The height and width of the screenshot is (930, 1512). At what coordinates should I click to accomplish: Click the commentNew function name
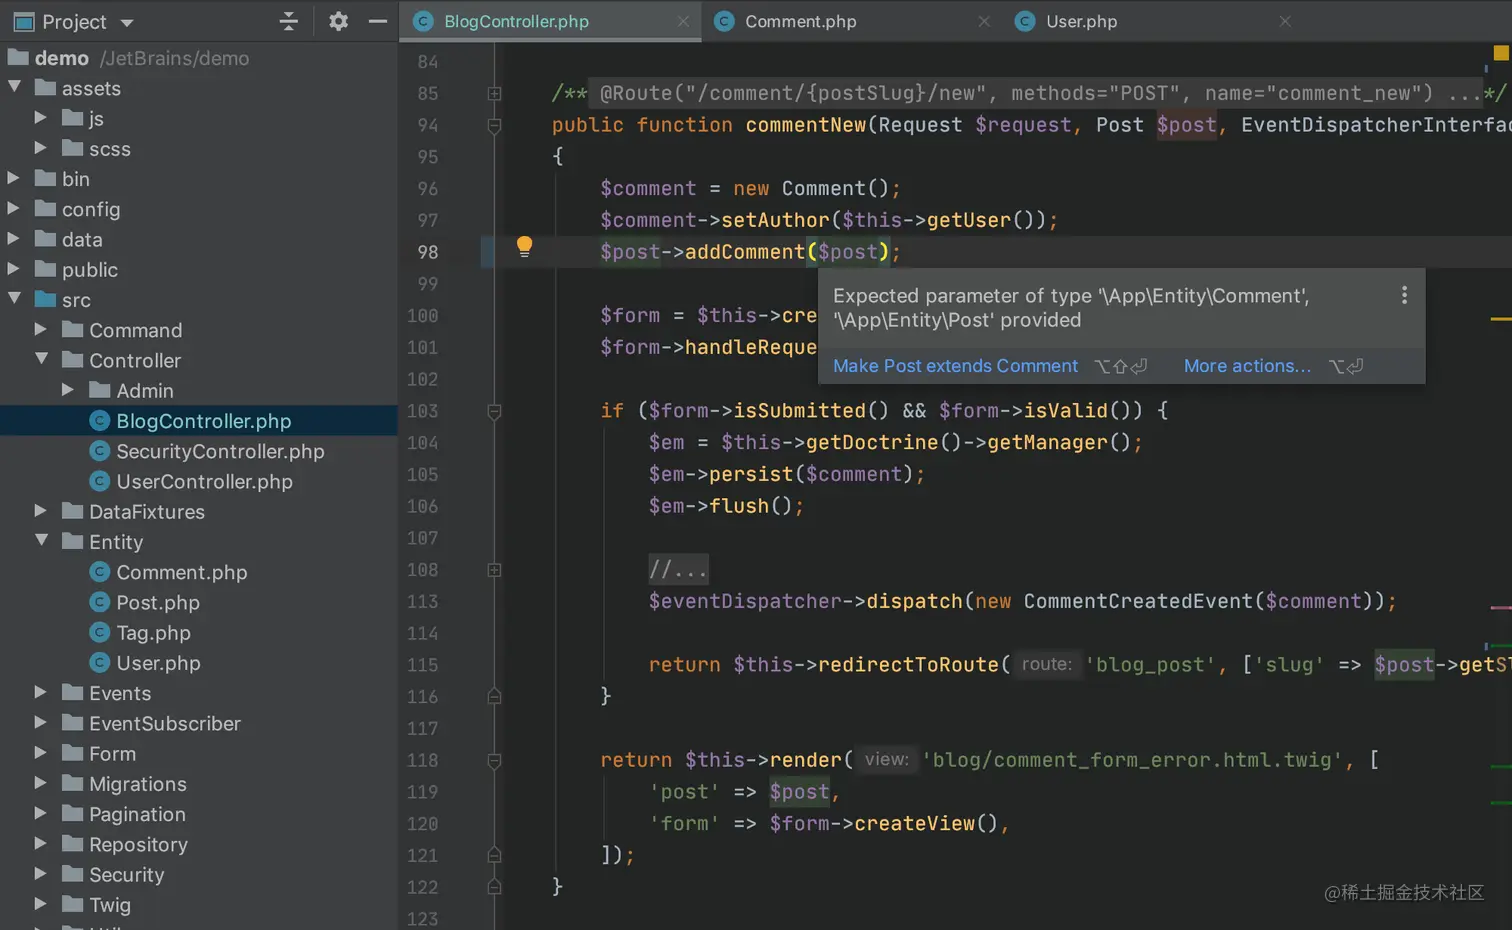(x=806, y=125)
